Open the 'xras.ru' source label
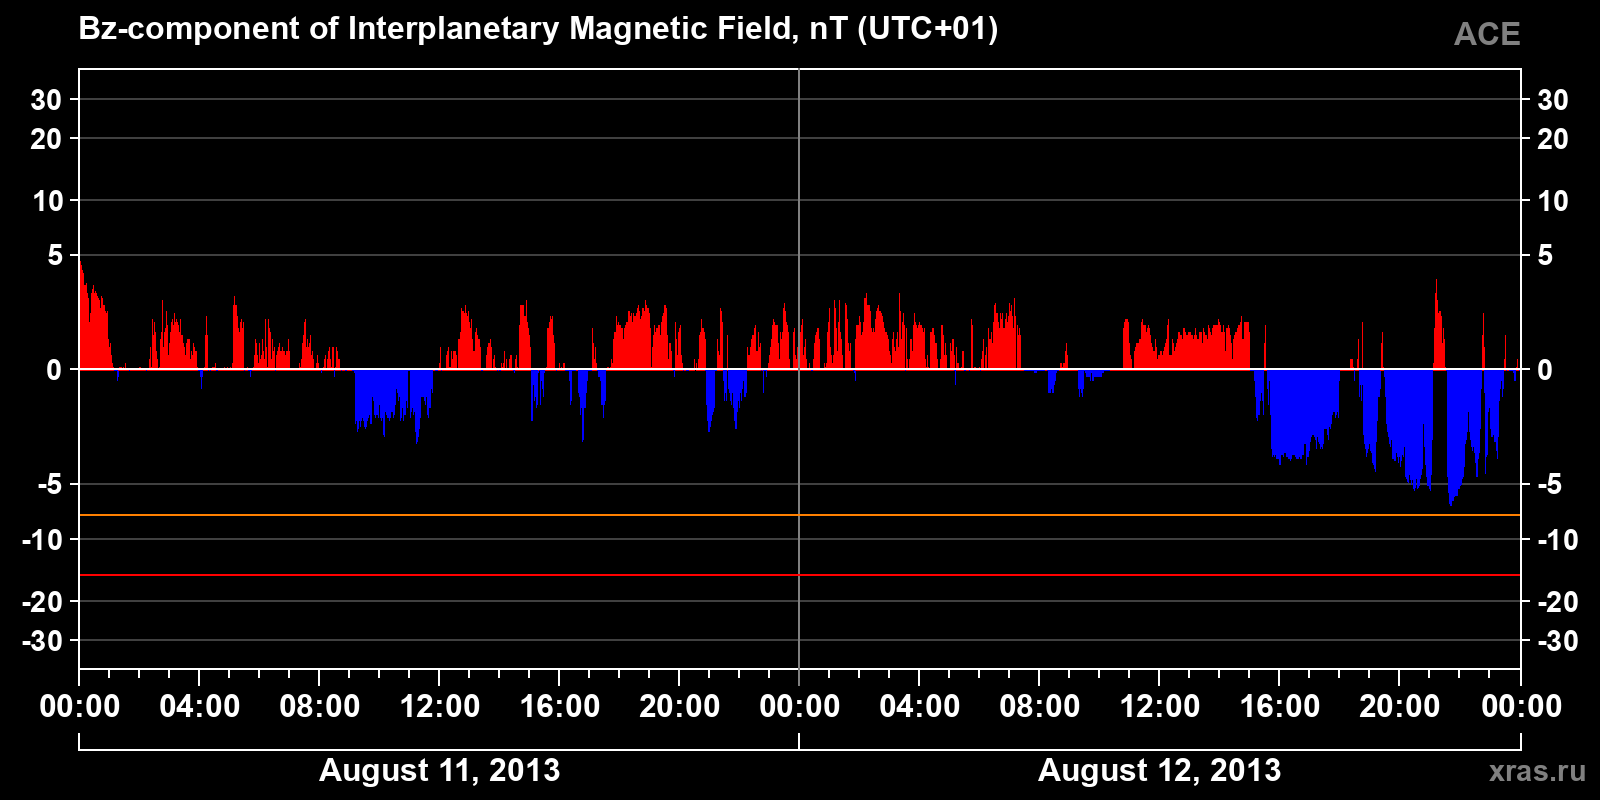Viewport: 1600px width, 800px height. (x=1537, y=771)
